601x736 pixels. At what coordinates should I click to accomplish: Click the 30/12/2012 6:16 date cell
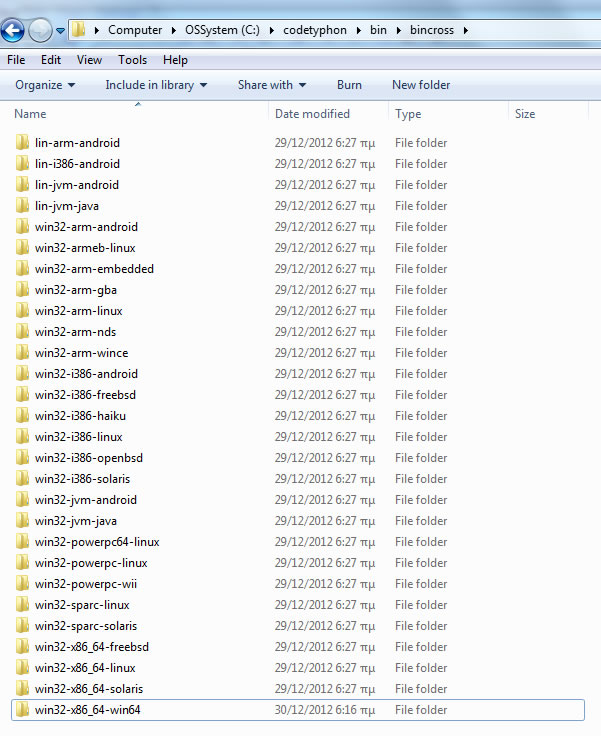tap(325, 710)
